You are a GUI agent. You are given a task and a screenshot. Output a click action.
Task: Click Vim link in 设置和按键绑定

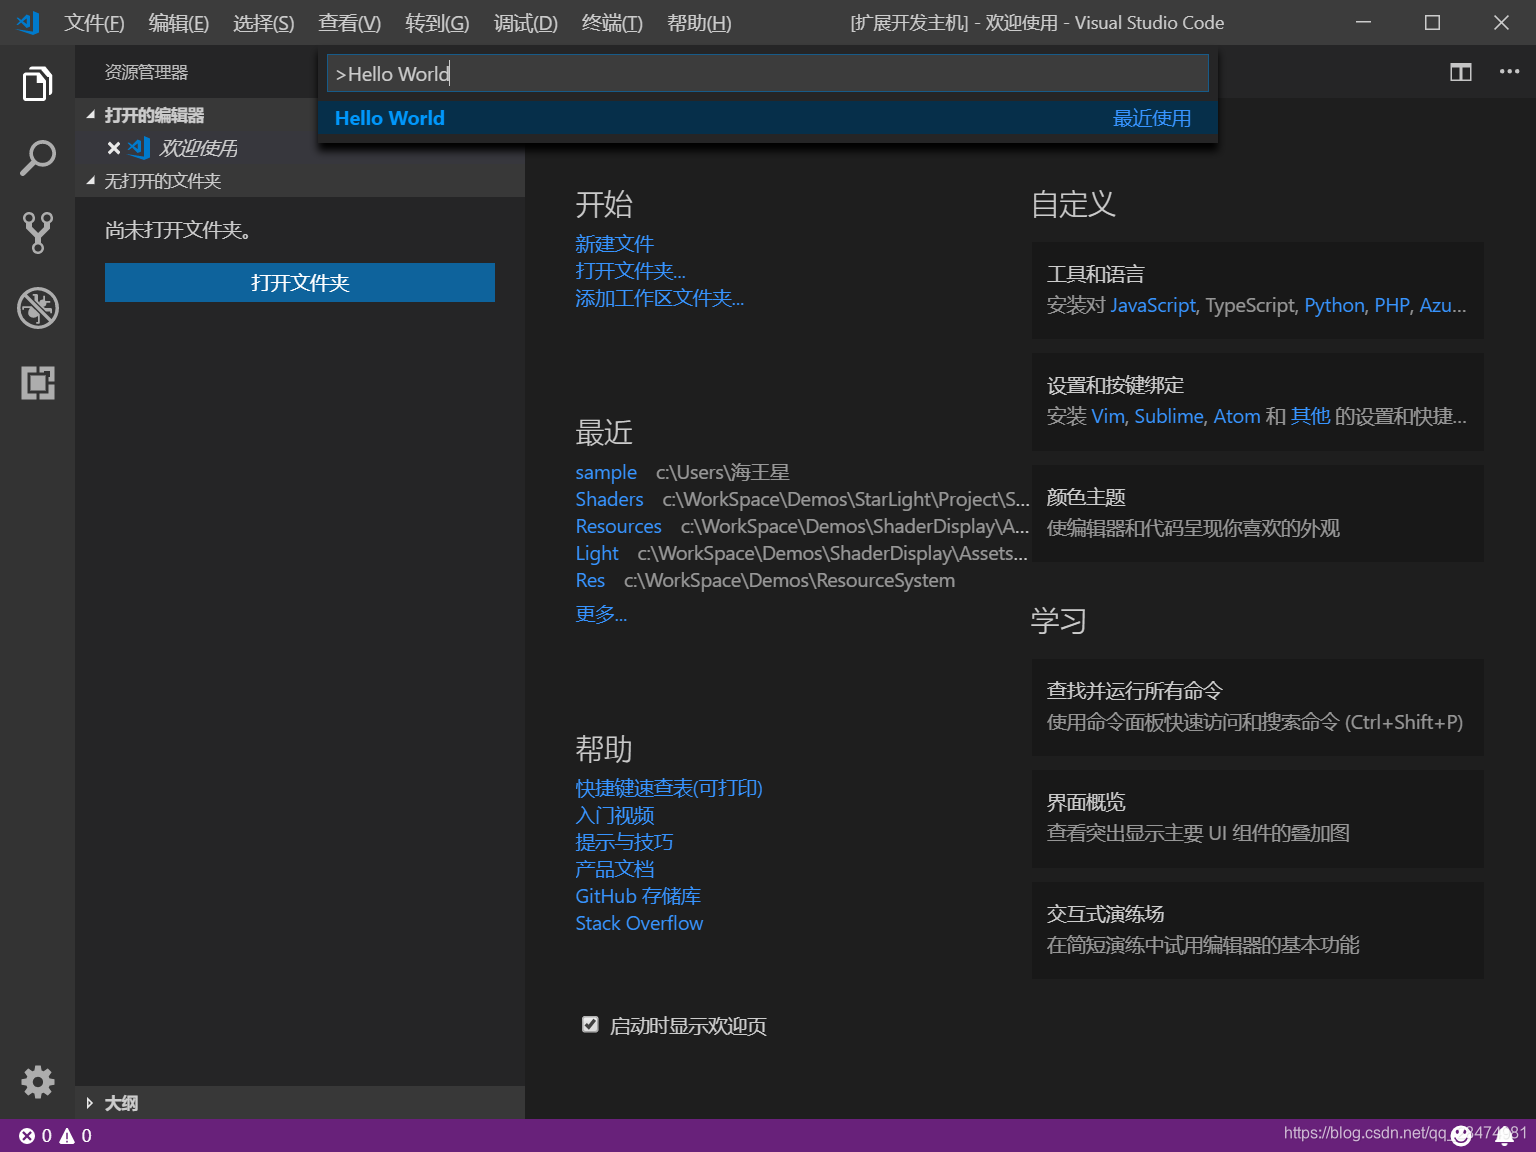pos(1108,416)
